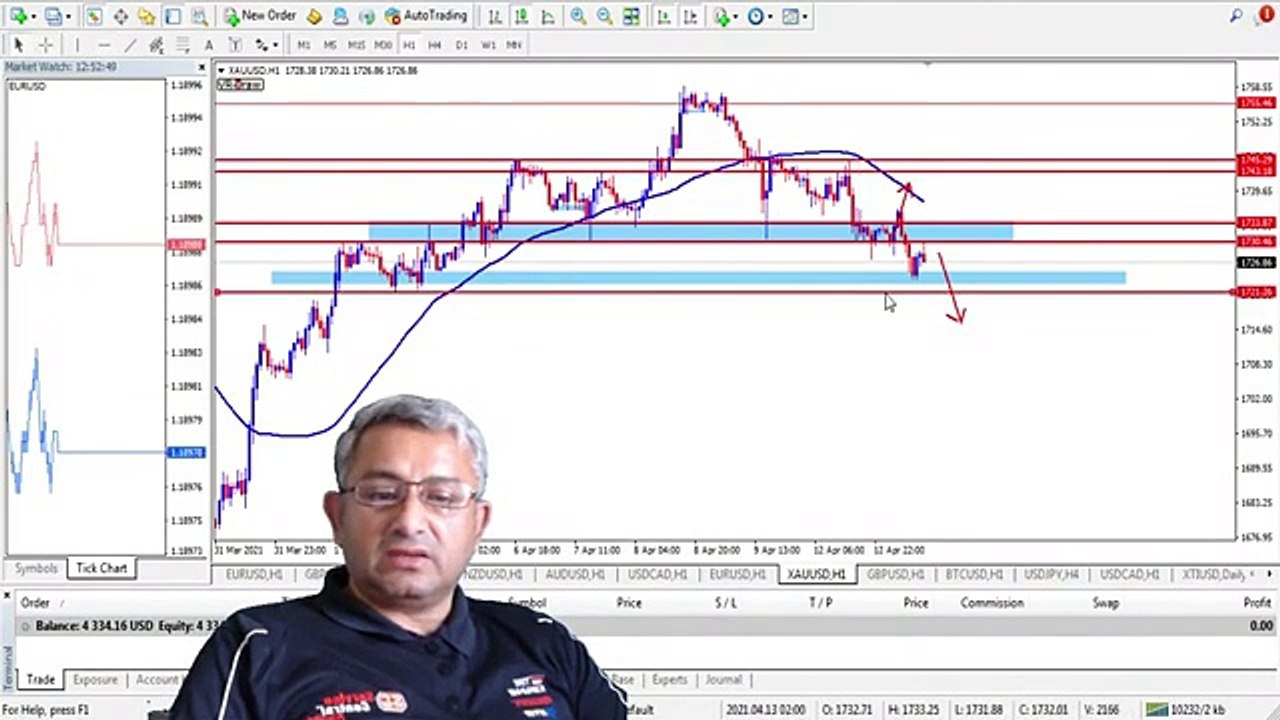Switch timeframe to MN
This screenshot has height=720, width=1280.
click(x=514, y=45)
